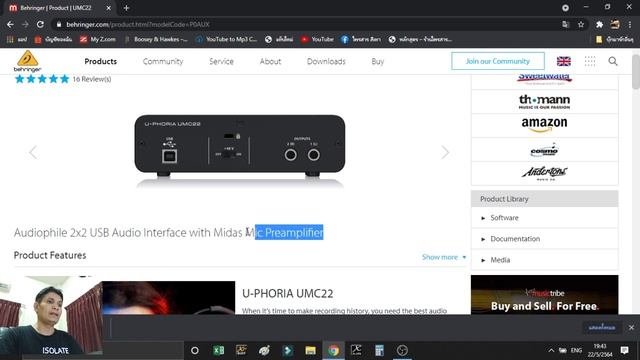This screenshot has height=360, width=640.
Task: Click the Behringer logo in the header
Action: click(27, 61)
